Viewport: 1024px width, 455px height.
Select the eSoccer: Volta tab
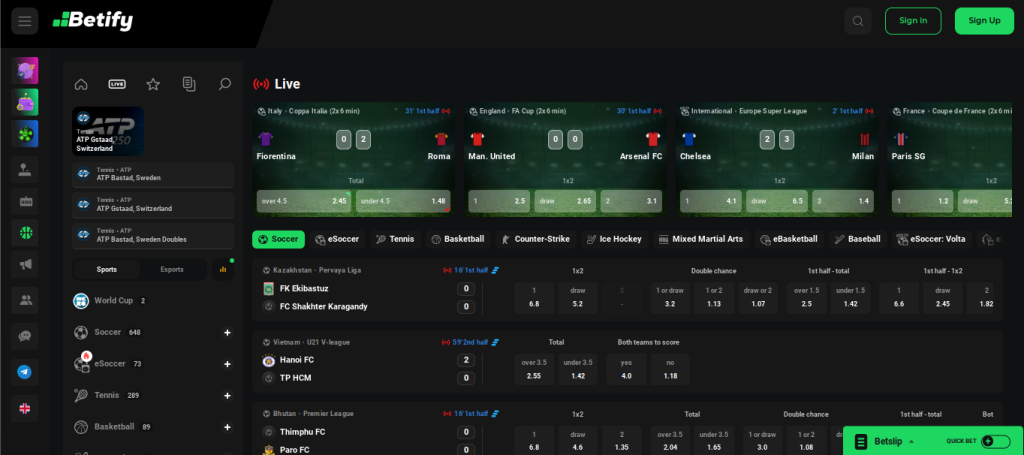pos(932,240)
